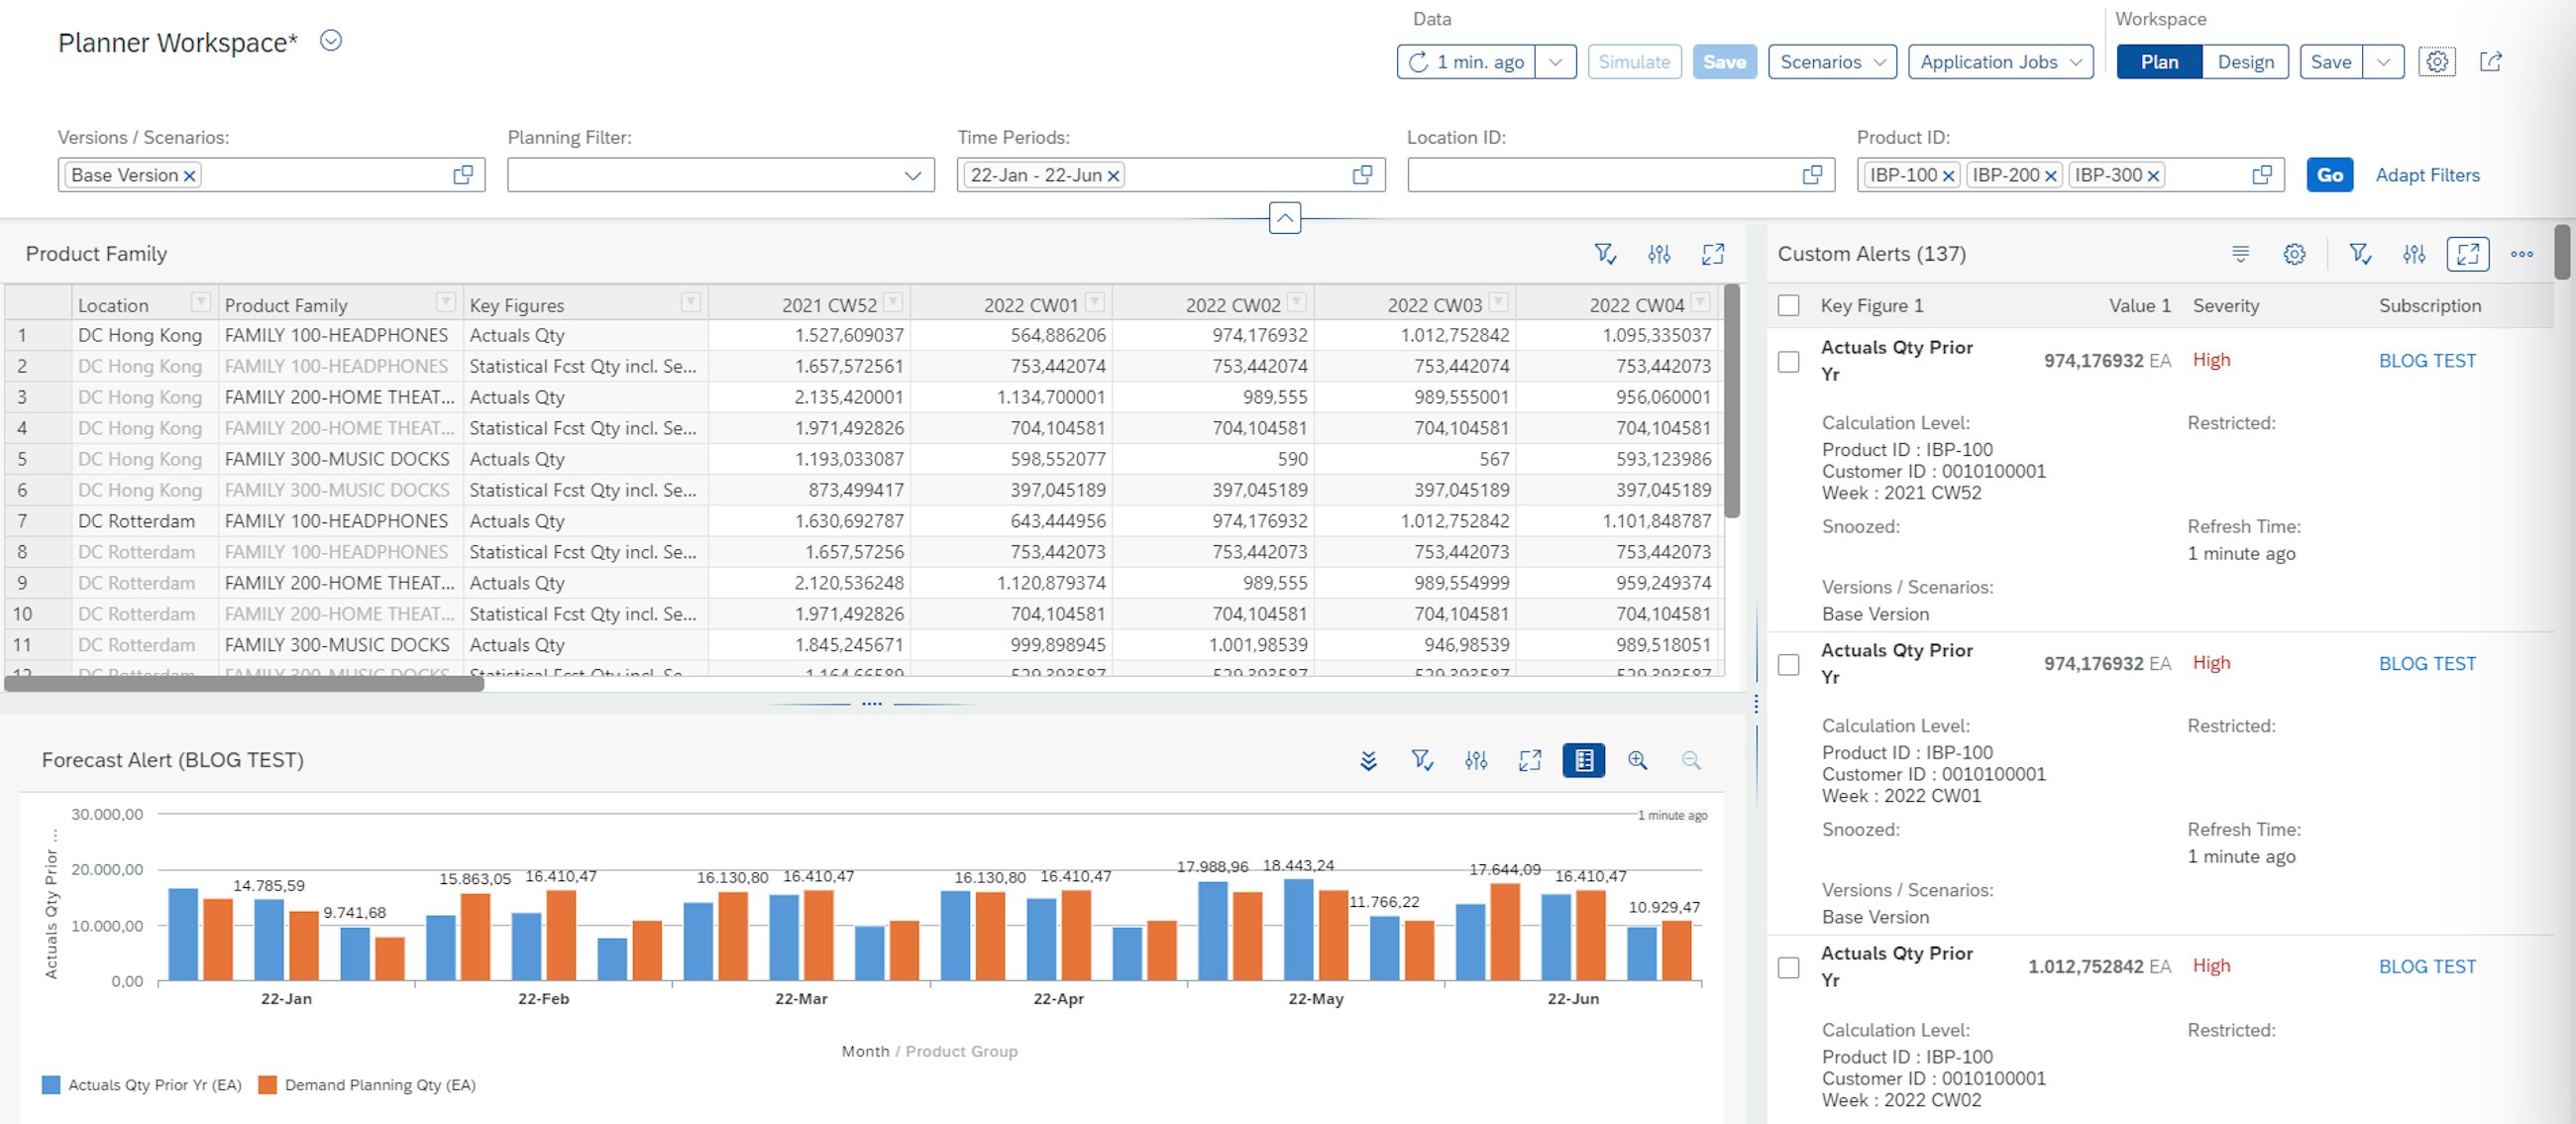2576x1124 pixels.
Task: Open the Scenarios dropdown
Action: (1831, 62)
